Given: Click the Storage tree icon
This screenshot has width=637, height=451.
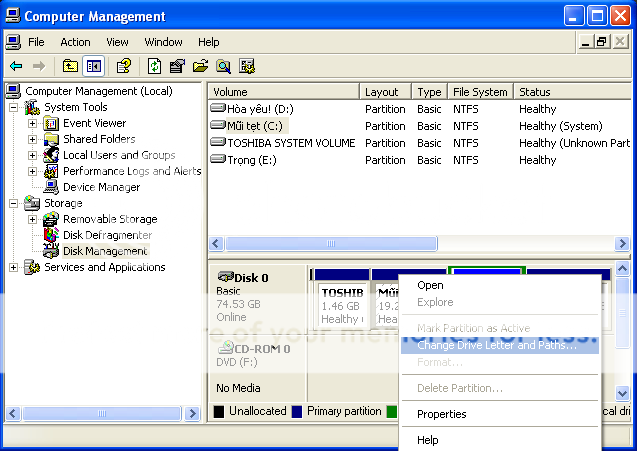Looking at the screenshot, I should point(32,203).
